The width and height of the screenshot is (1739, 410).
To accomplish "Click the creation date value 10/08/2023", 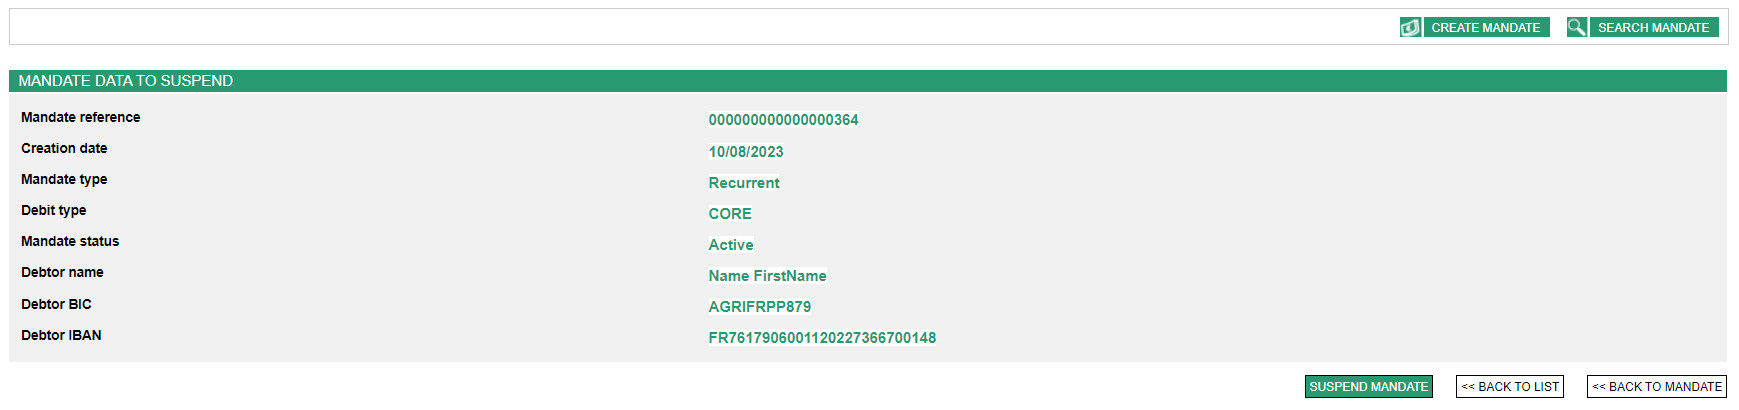I will (x=746, y=152).
